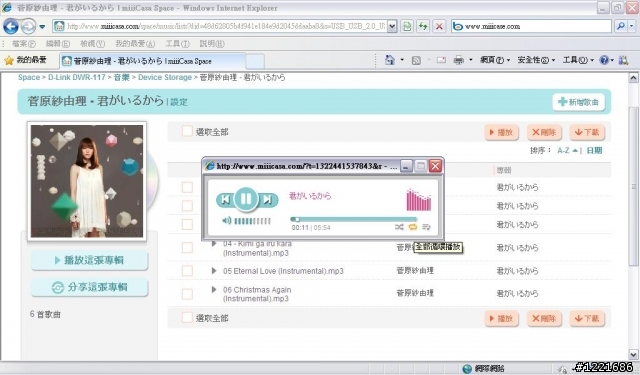Click the Home icon in command bar

click(x=390, y=60)
